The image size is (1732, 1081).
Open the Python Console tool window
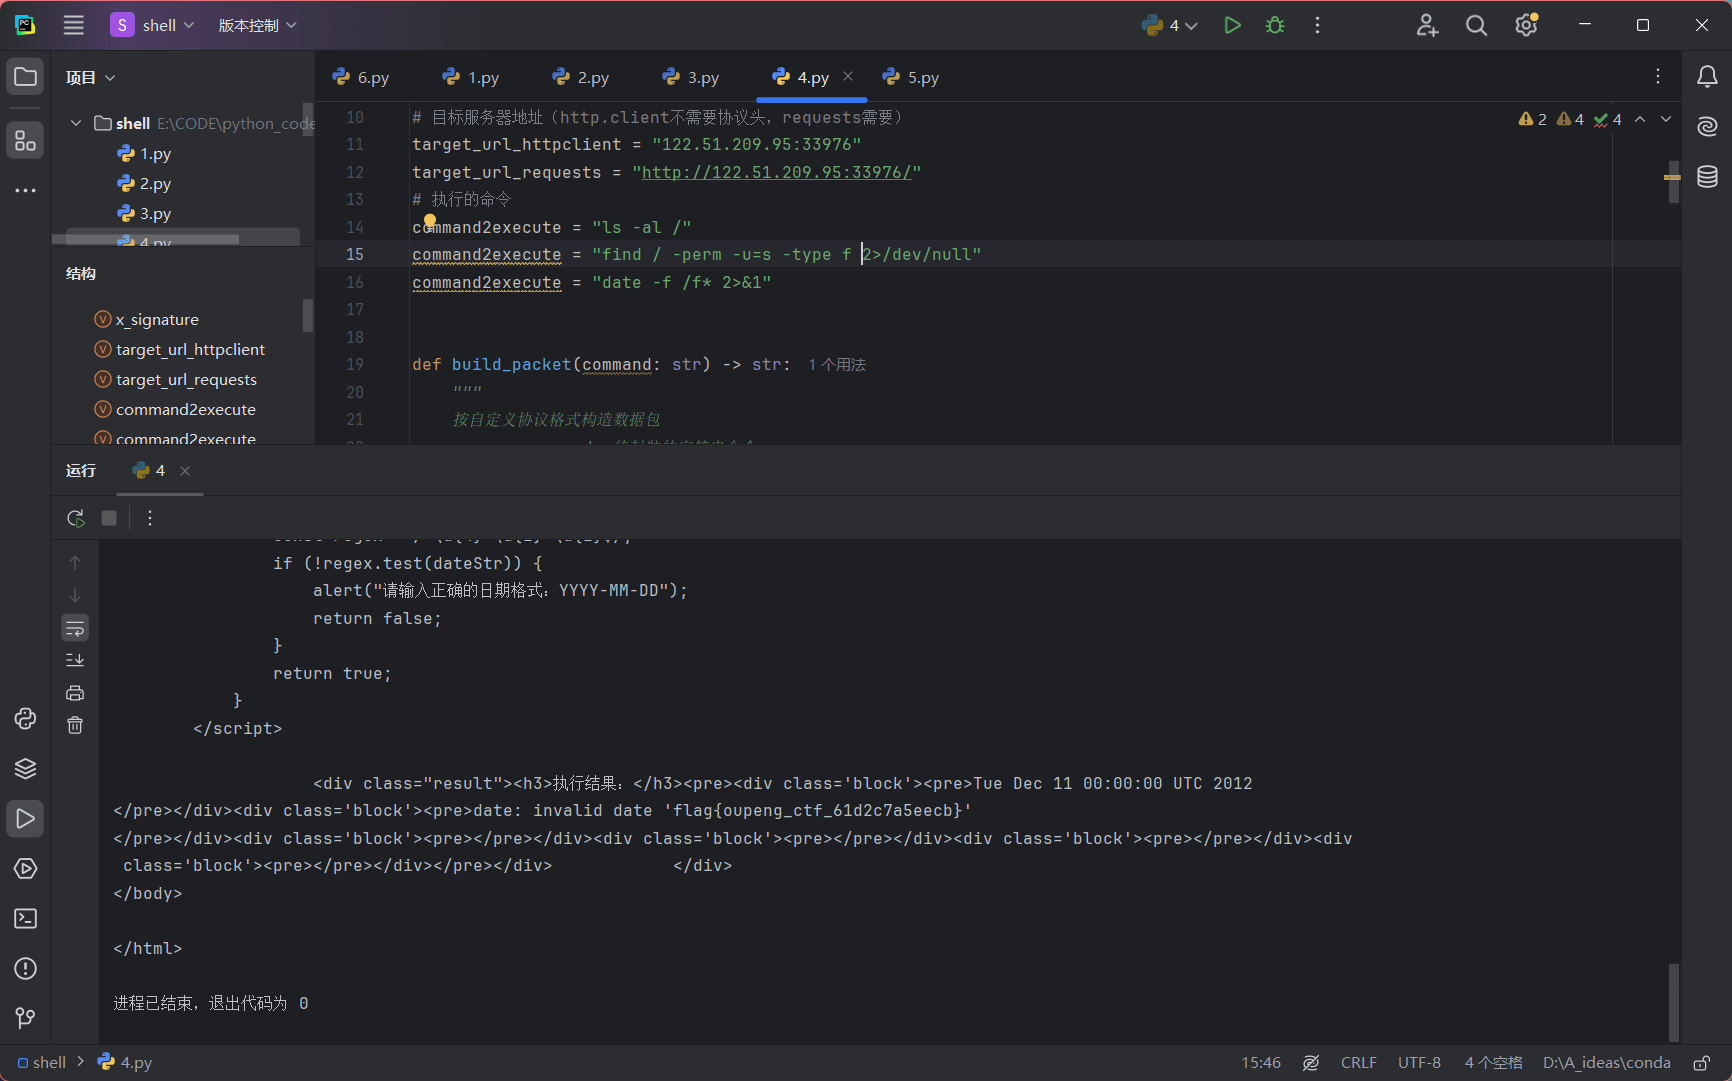(26, 718)
